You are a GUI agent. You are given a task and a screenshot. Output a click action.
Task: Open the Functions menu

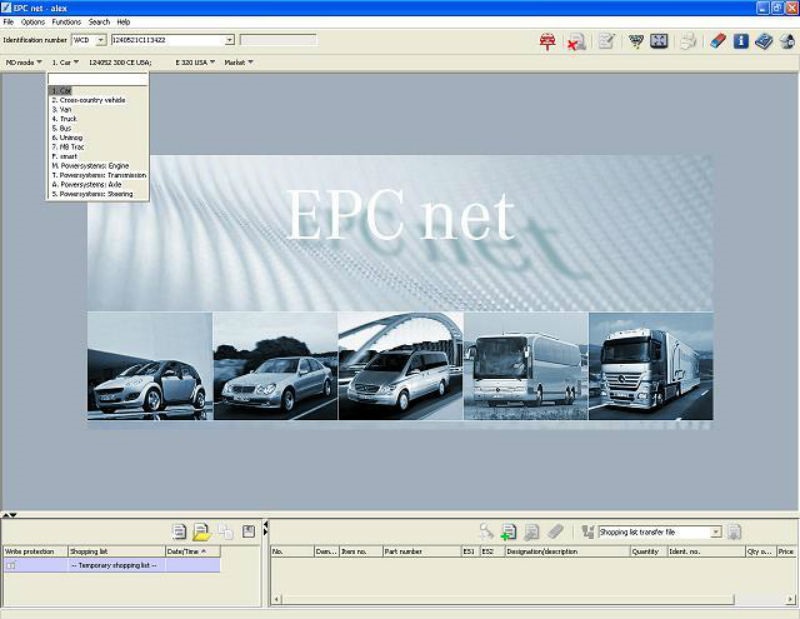pos(66,22)
